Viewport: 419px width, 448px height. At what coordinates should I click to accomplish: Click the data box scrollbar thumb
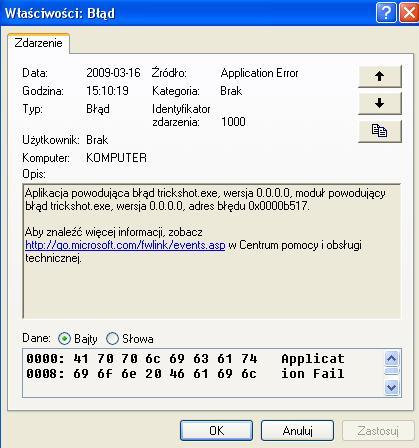[x=391, y=371]
